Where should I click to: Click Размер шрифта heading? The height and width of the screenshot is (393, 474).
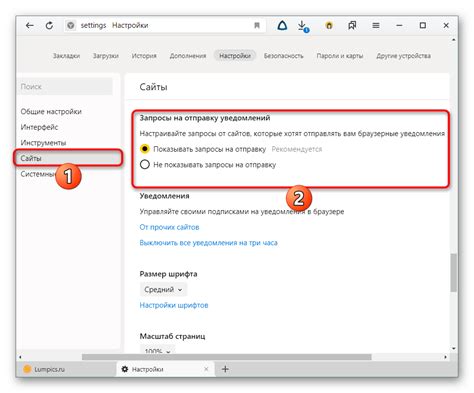click(168, 274)
